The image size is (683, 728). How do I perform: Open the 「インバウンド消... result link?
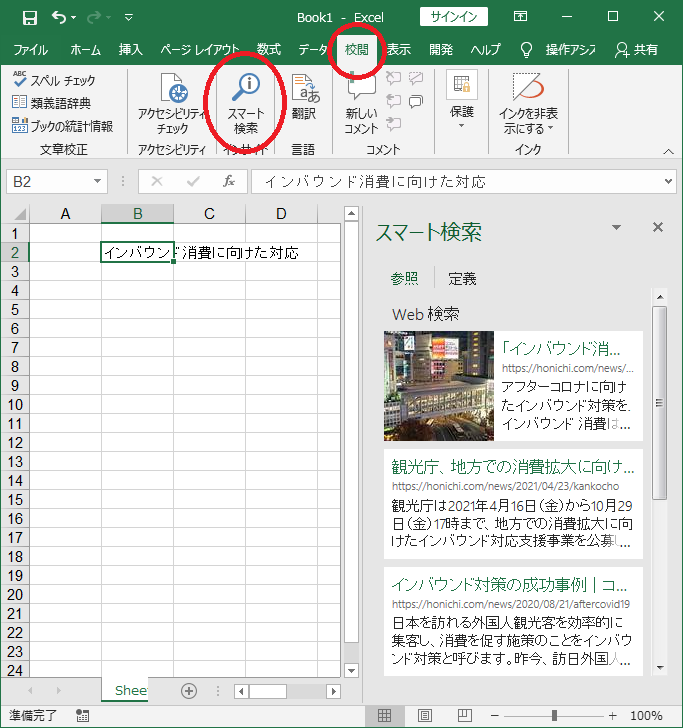tap(561, 348)
